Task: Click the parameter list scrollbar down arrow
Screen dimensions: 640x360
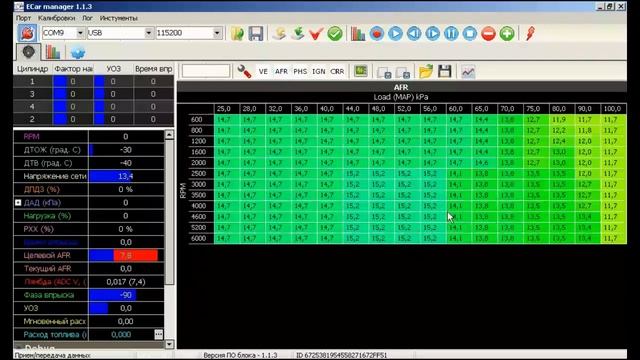Action: click(169, 344)
